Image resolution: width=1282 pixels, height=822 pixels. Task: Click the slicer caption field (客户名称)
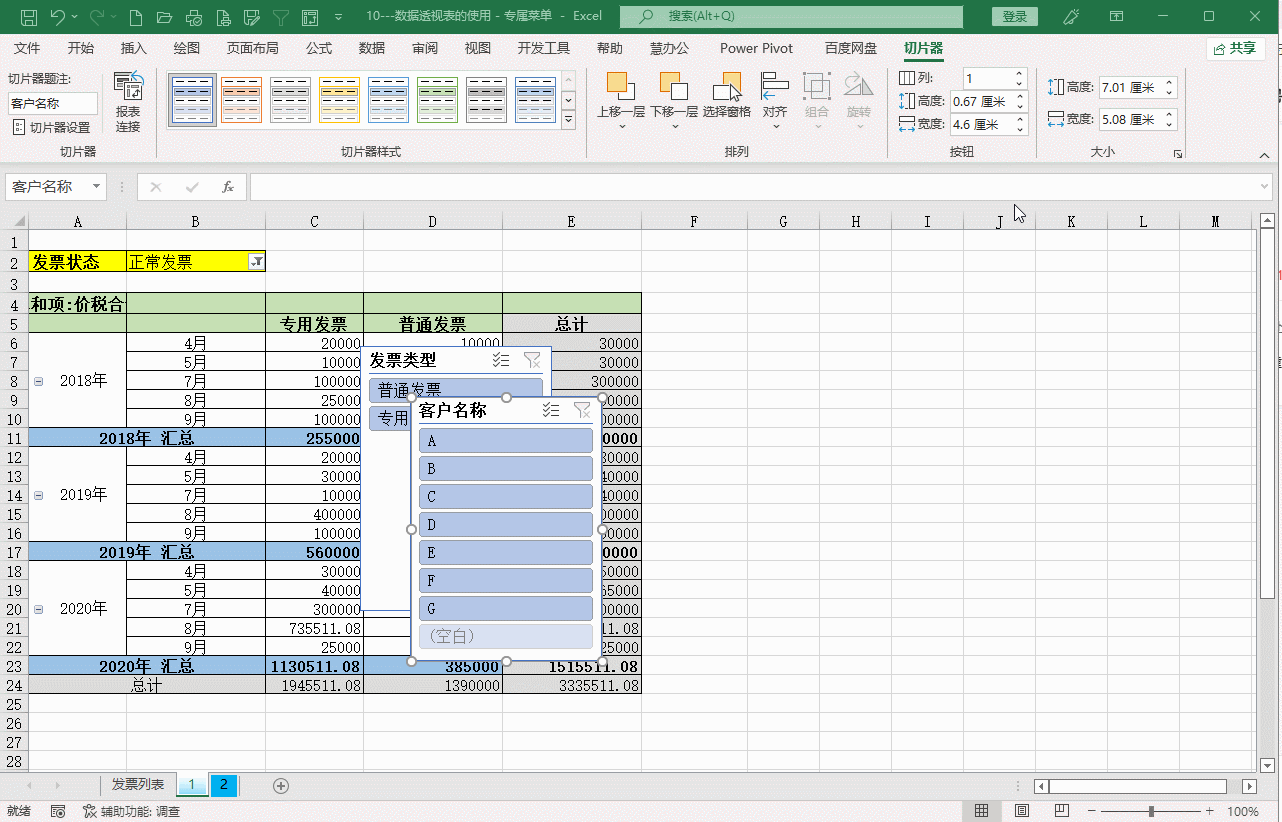point(53,103)
